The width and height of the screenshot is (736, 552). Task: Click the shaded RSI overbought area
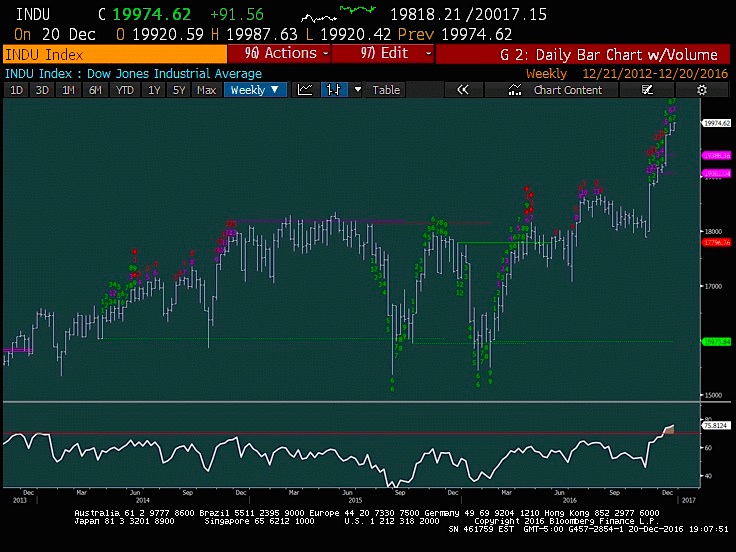669,429
